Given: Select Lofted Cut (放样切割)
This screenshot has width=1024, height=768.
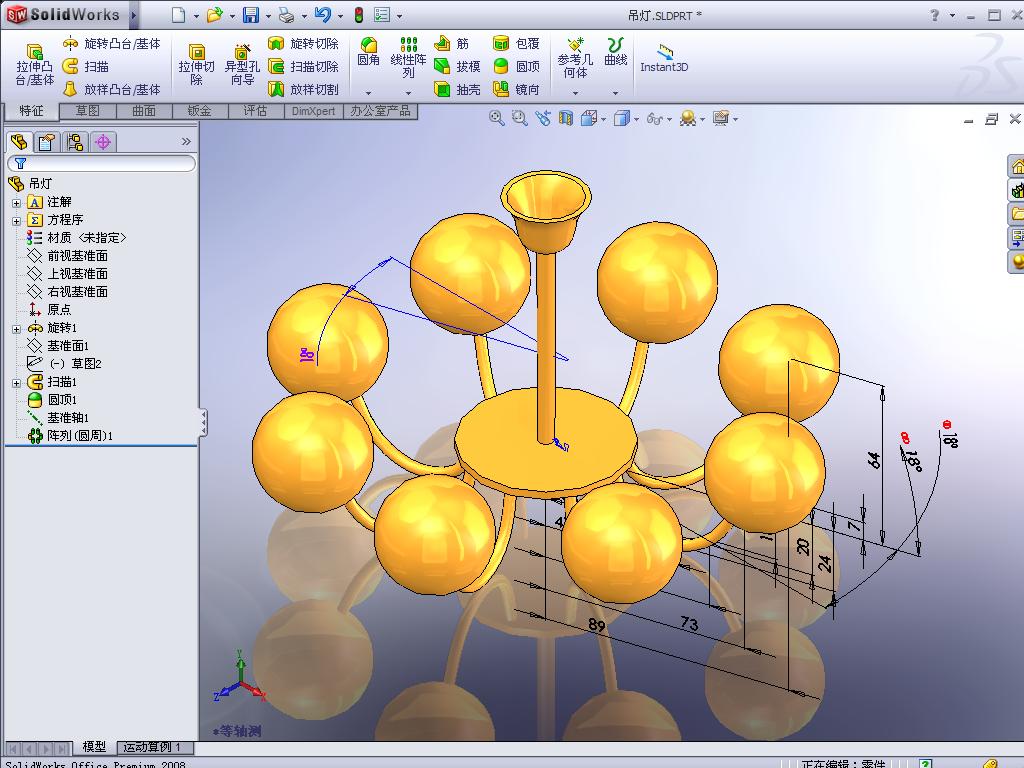Looking at the screenshot, I should 304,89.
